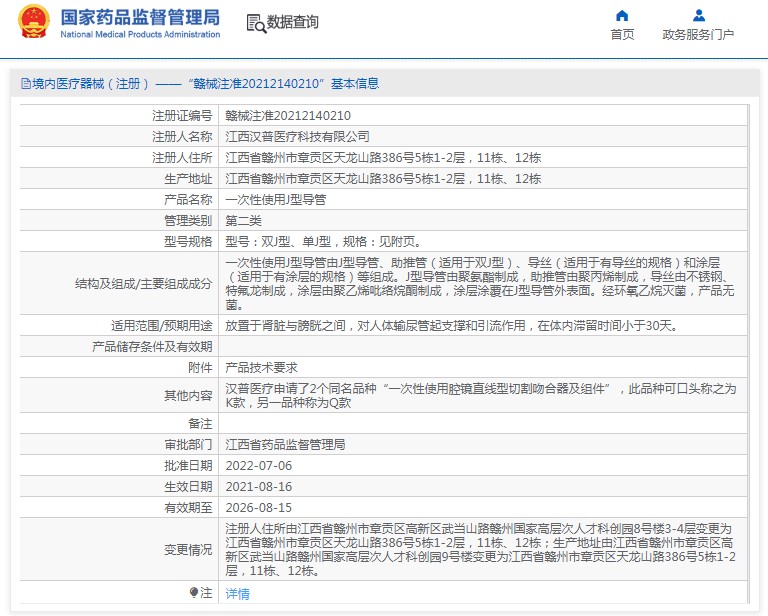Click the home house icon

point(622,16)
